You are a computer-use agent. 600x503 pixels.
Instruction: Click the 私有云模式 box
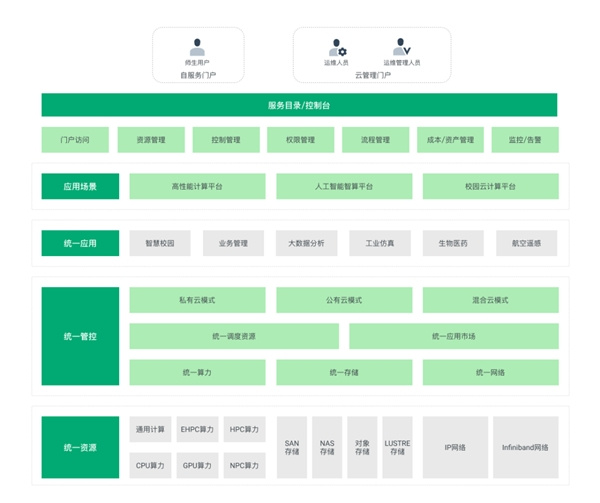click(x=197, y=300)
